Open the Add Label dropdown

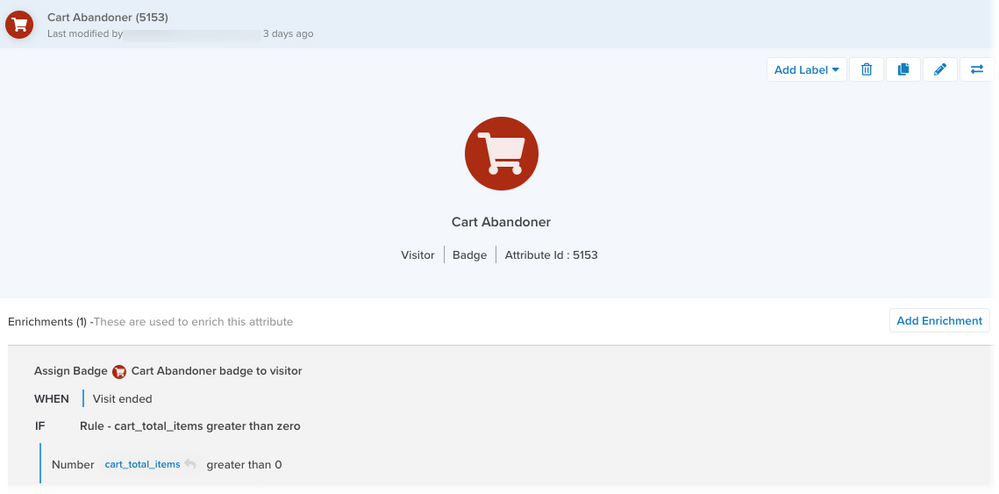click(806, 69)
